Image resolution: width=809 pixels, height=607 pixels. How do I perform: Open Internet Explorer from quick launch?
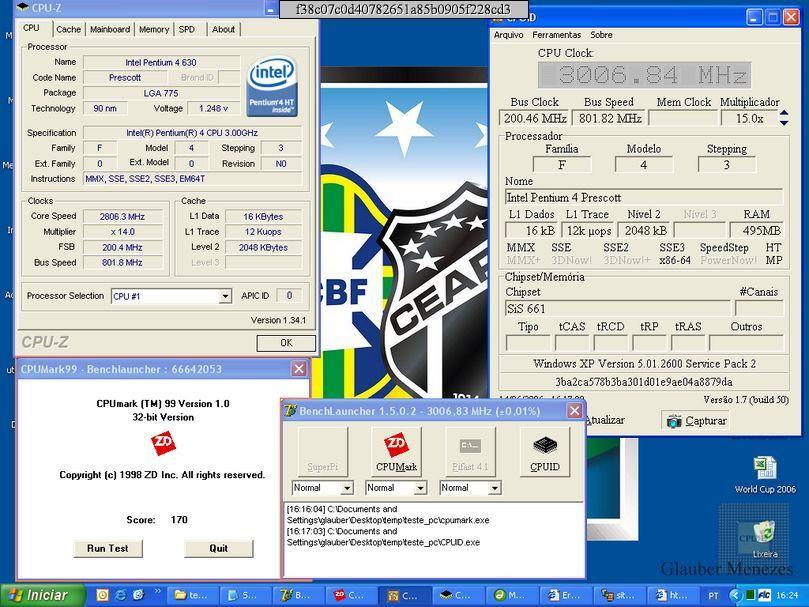point(121,595)
